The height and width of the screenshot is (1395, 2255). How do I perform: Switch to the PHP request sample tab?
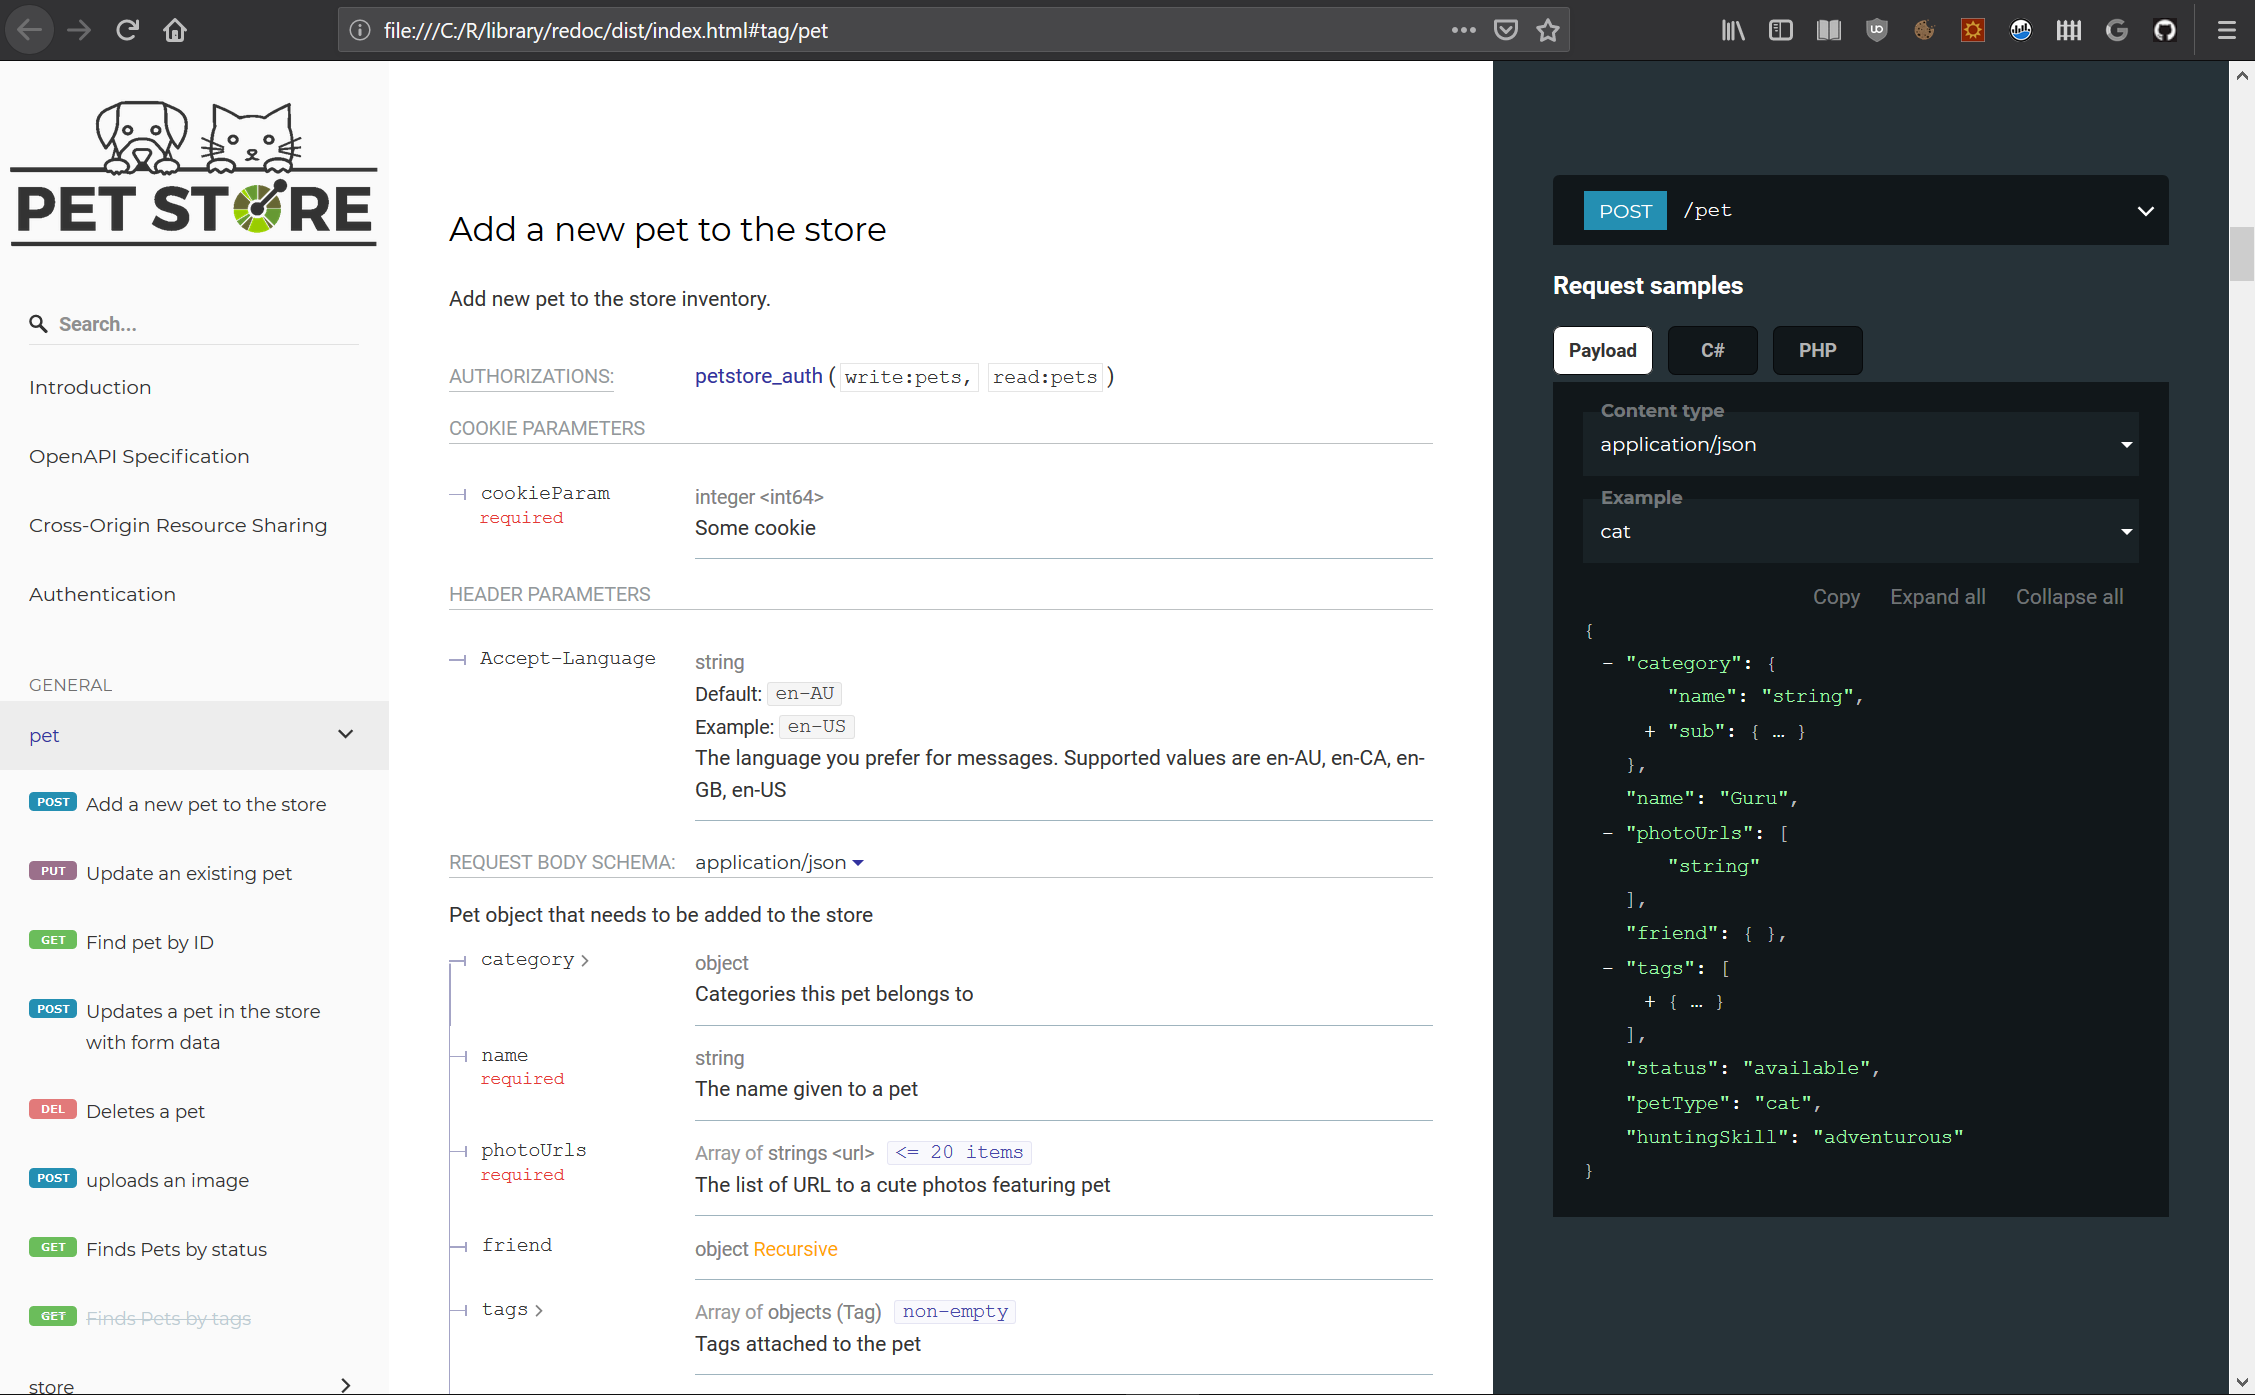[x=1817, y=351]
